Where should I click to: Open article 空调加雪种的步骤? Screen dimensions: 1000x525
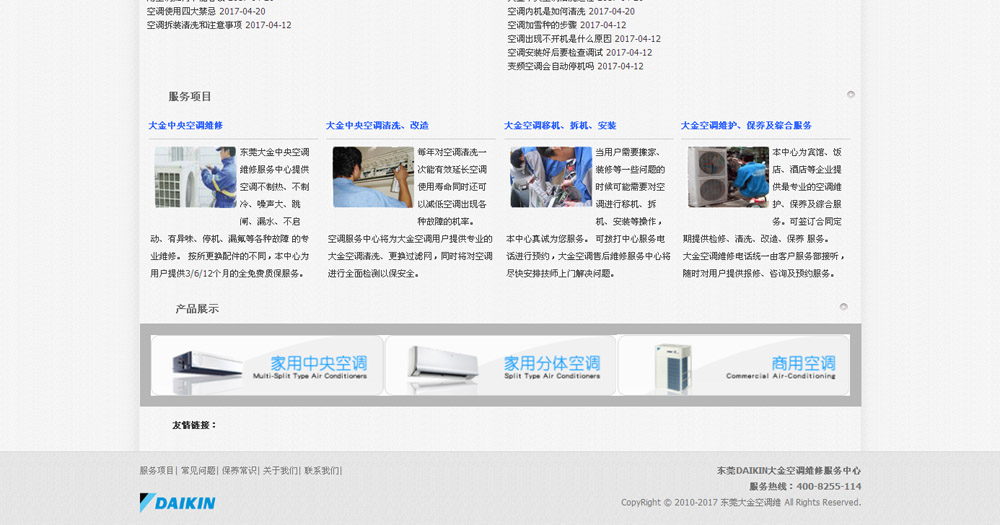[541, 25]
